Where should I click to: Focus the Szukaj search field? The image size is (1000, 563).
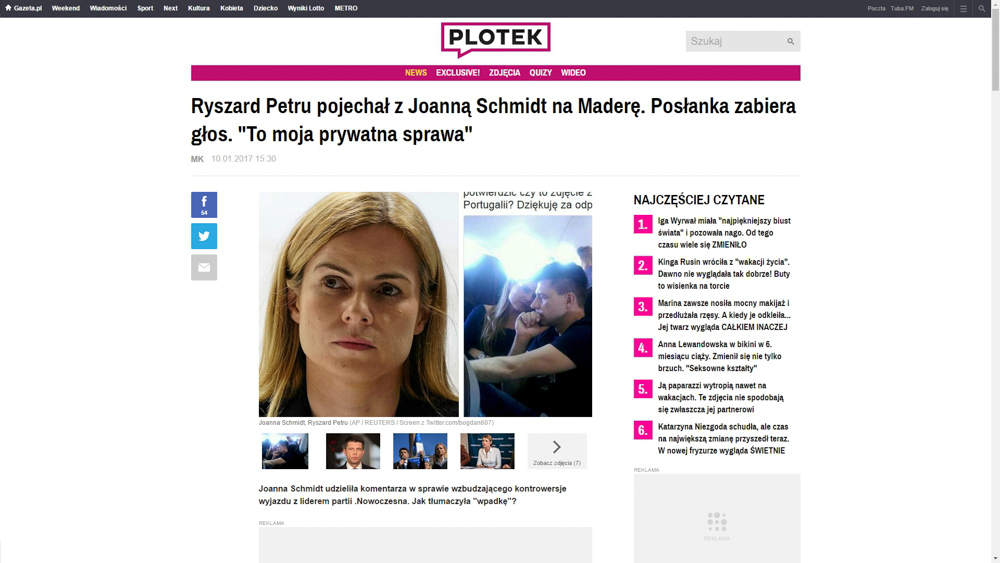click(735, 41)
